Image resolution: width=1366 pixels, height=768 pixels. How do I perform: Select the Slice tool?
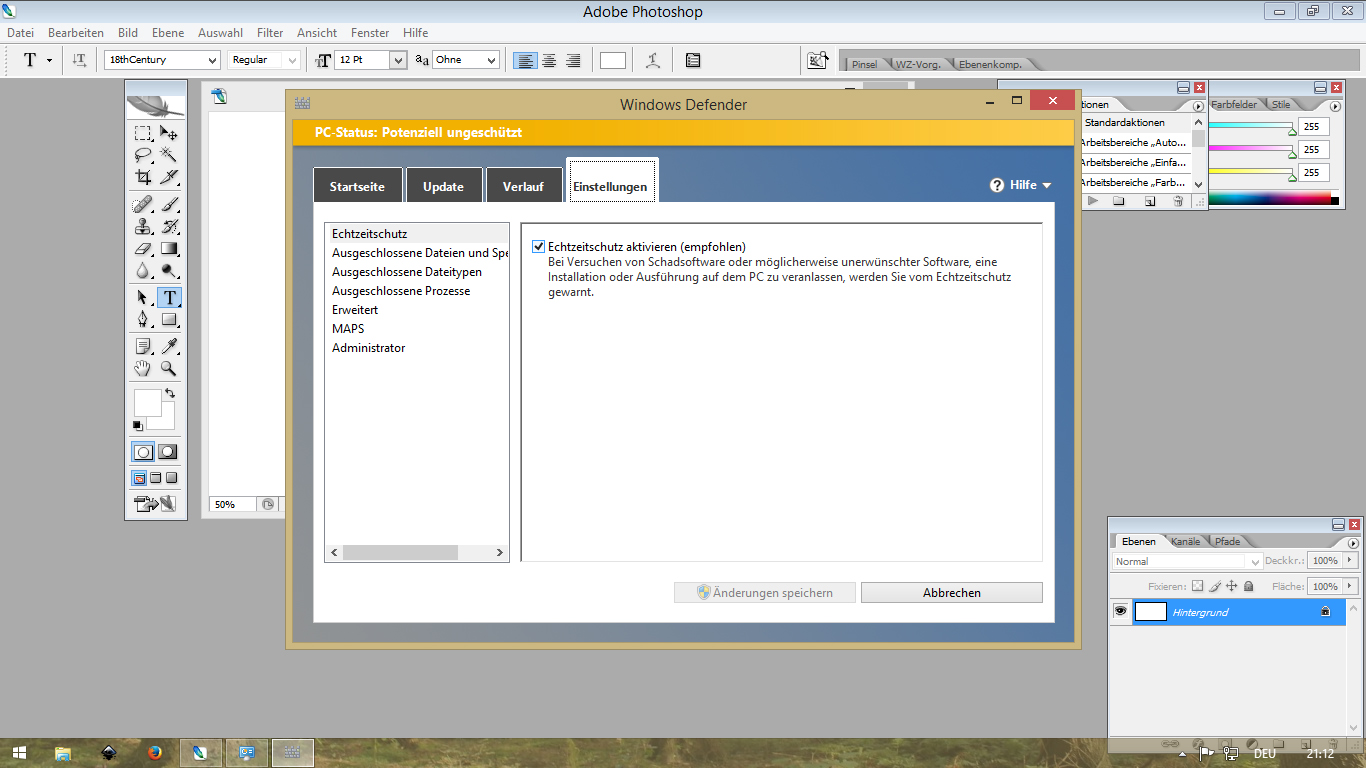click(x=169, y=177)
